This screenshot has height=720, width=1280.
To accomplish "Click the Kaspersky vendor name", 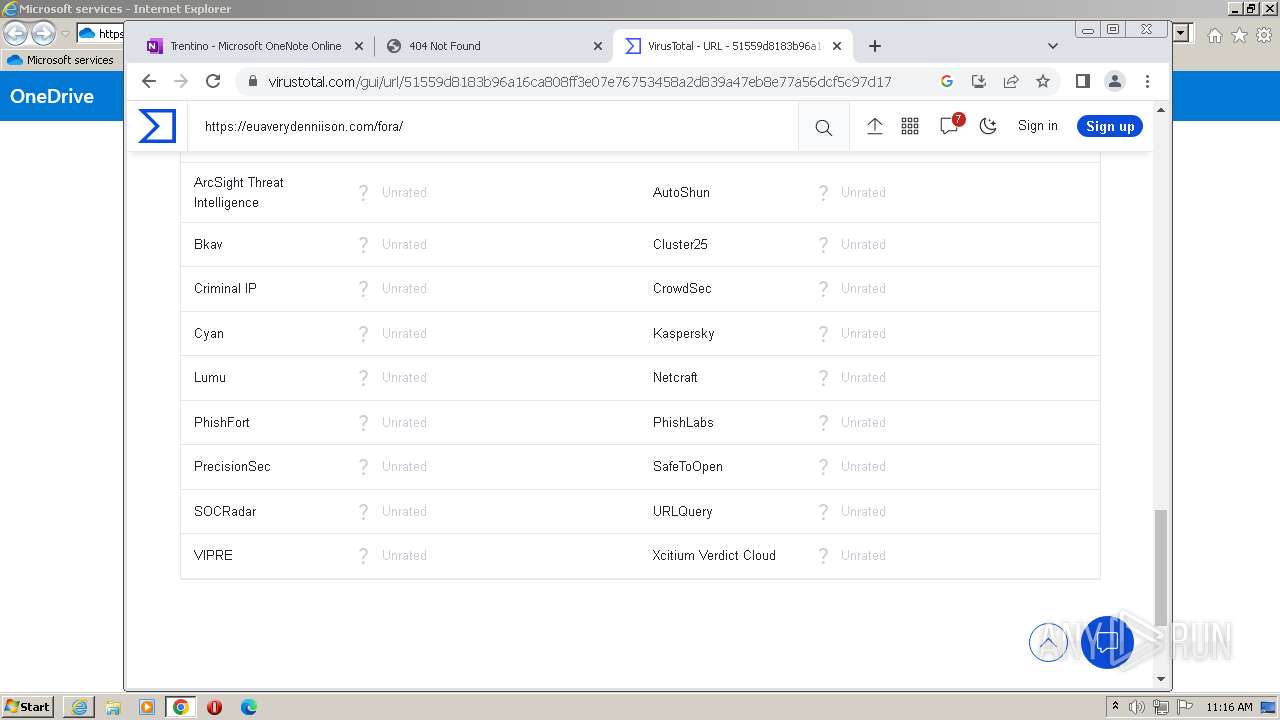I will pyautogui.click(x=684, y=333).
